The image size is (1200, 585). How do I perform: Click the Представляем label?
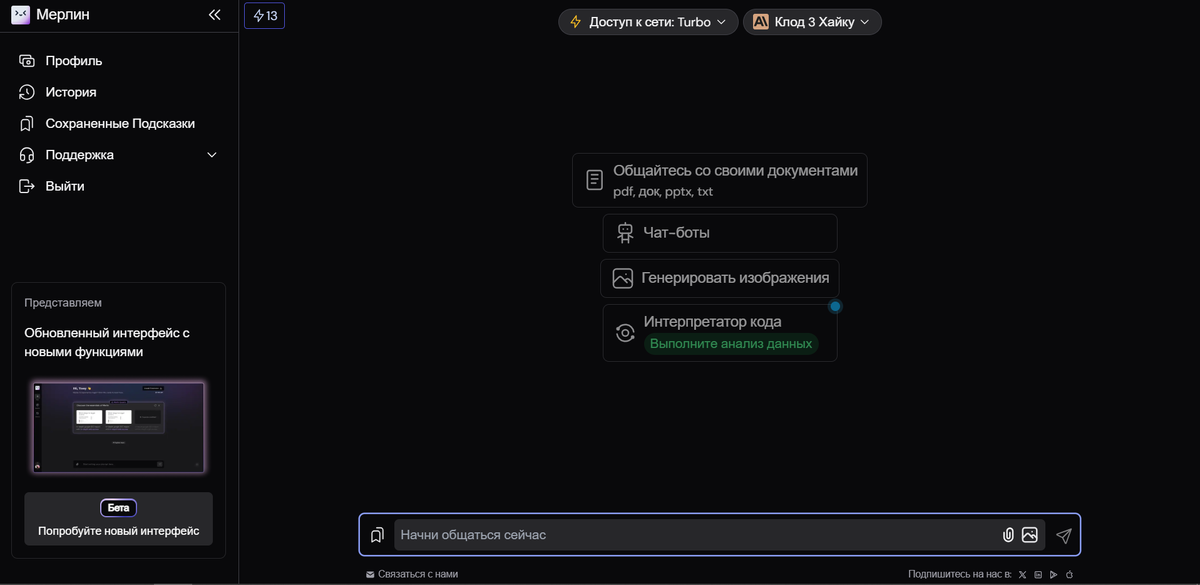click(63, 303)
